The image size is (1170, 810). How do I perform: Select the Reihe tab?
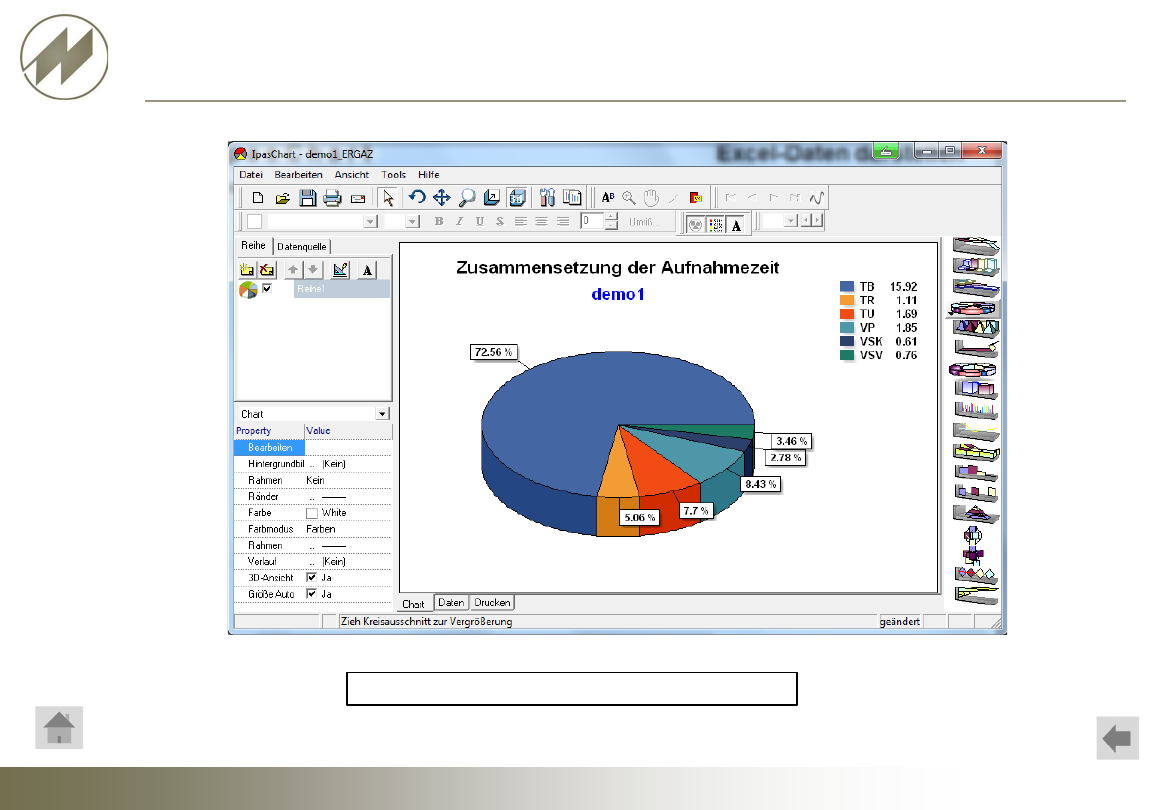pyautogui.click(x=253, y=245)
